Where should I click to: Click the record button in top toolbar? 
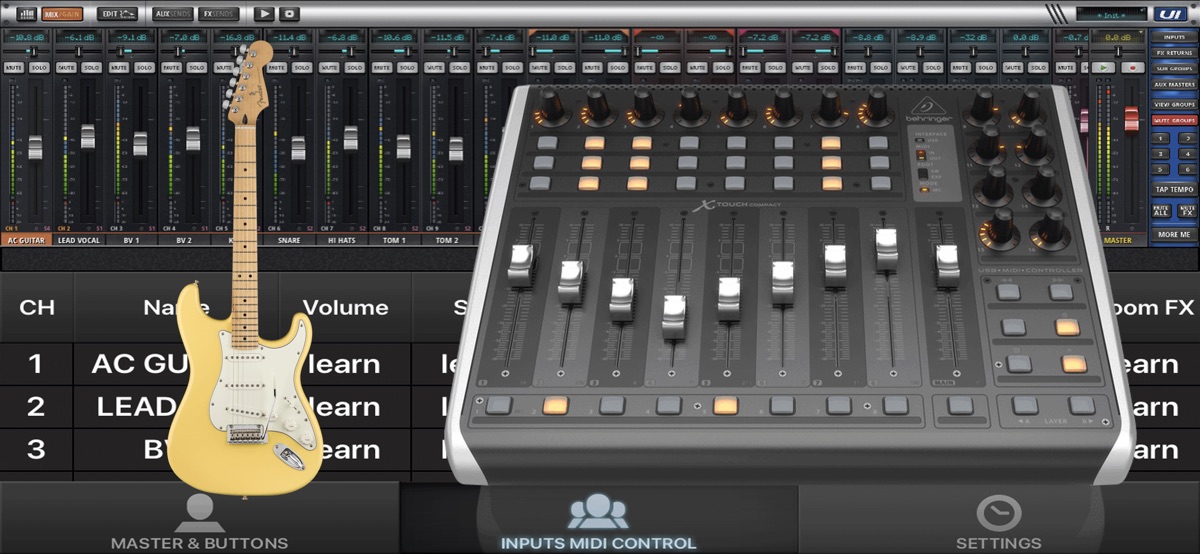point(289,14)
